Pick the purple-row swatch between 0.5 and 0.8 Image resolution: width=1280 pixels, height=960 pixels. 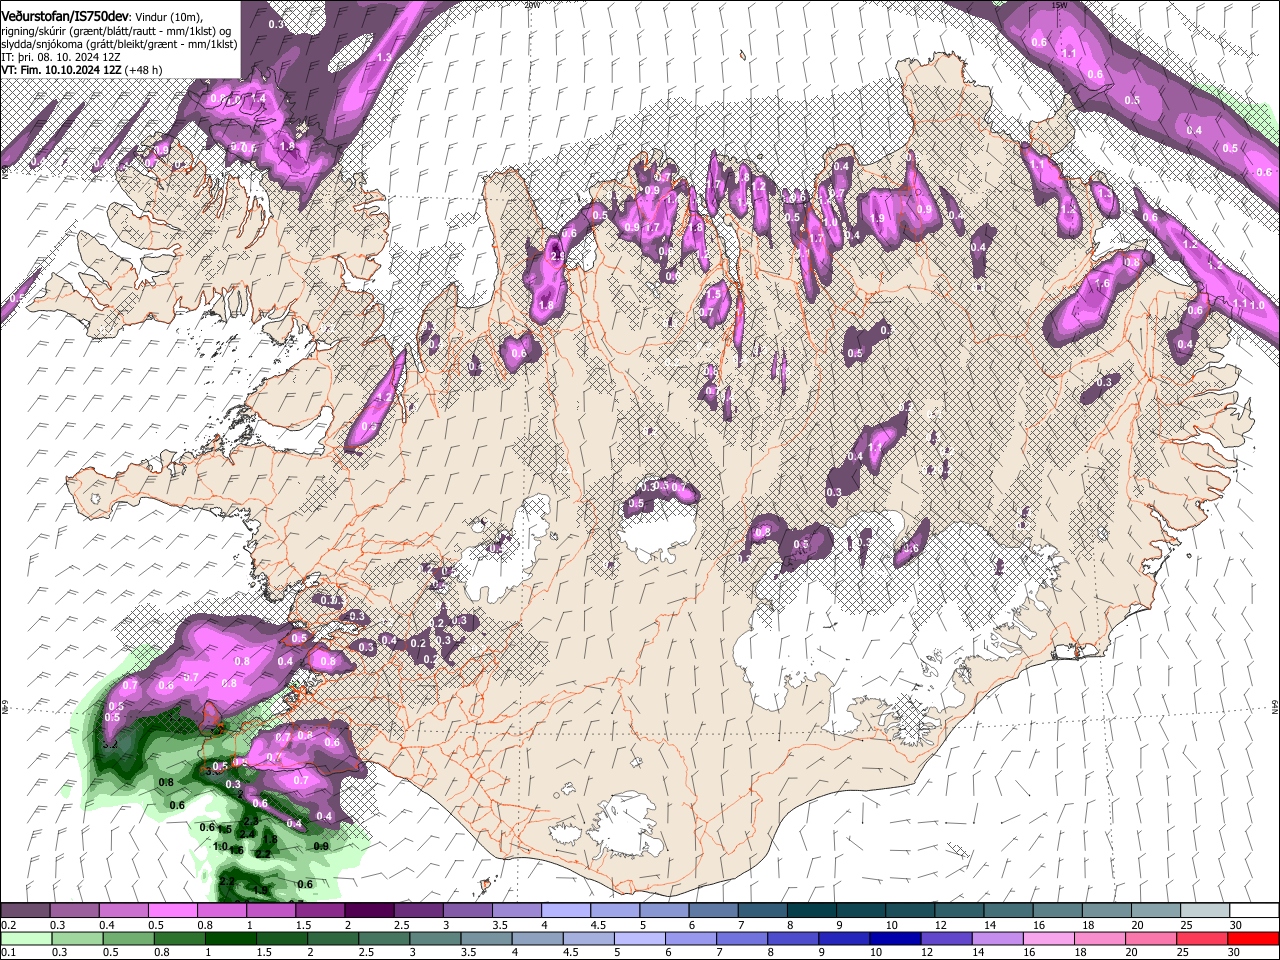(x=172, y=911)
